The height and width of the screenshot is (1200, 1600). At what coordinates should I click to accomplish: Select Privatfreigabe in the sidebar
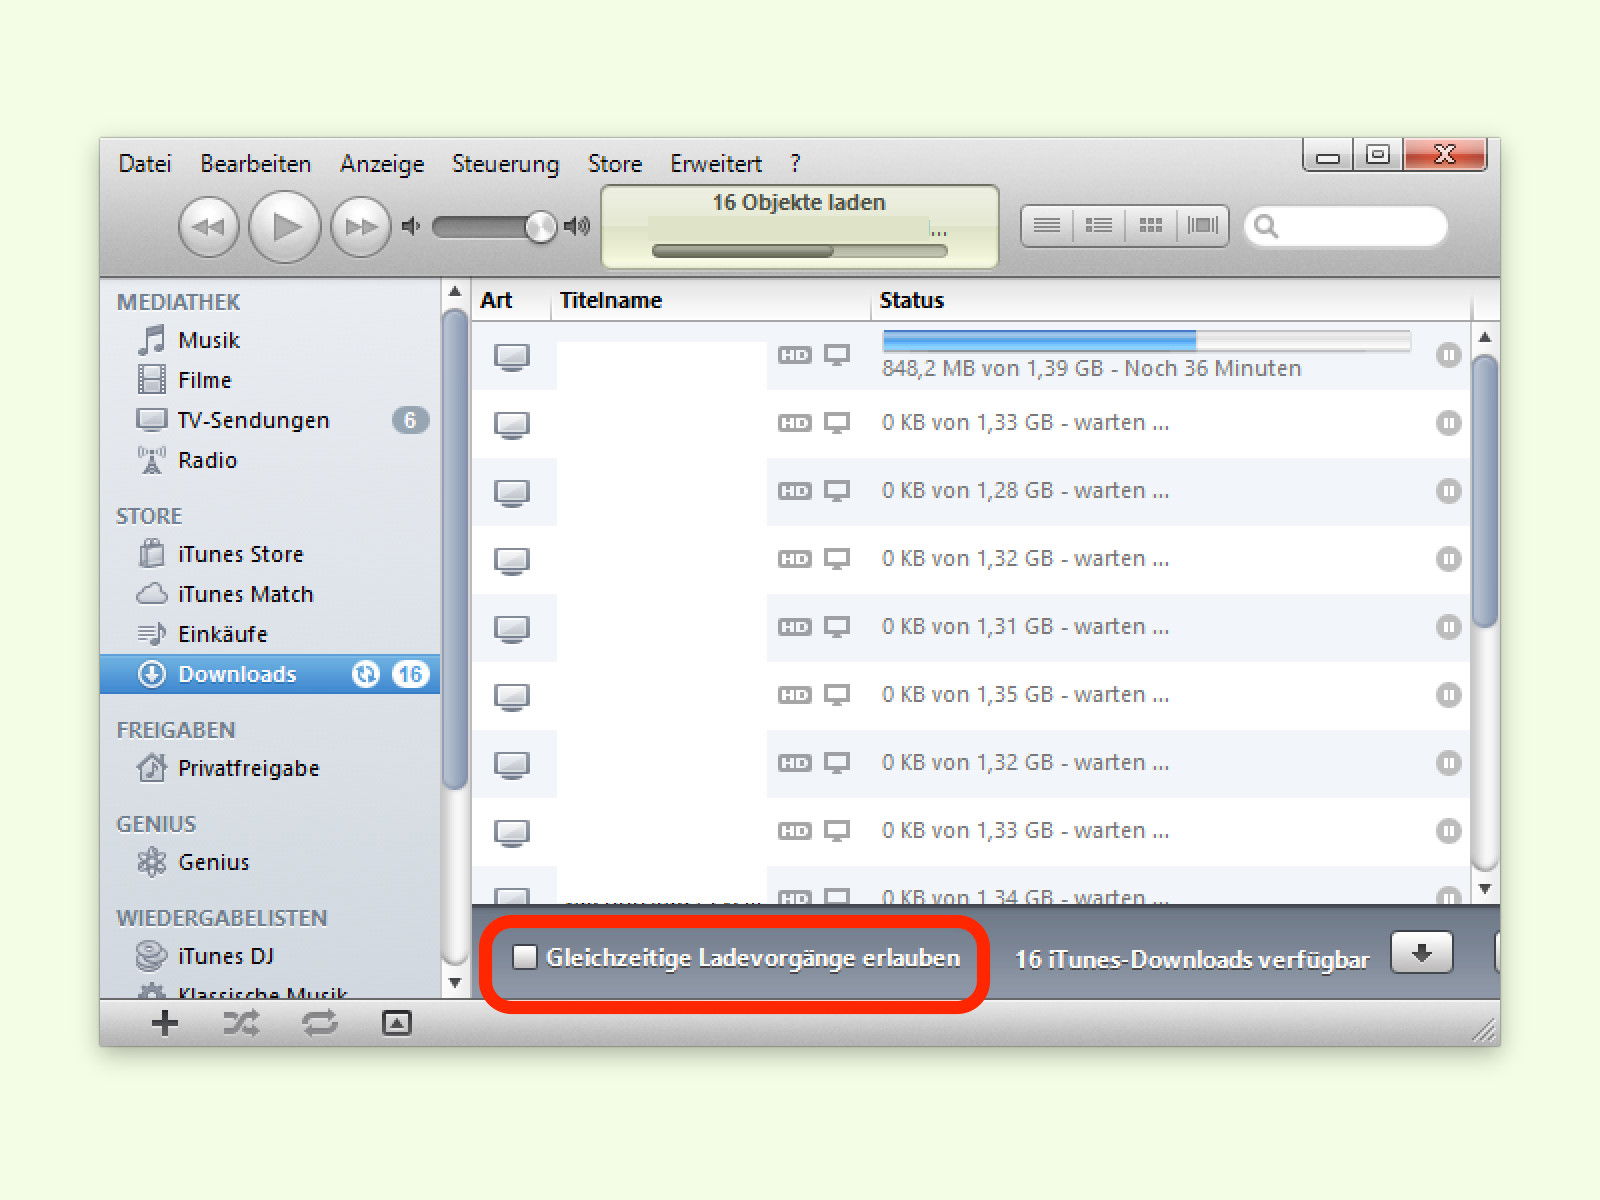pyautogui.click(x=270, y=768)
